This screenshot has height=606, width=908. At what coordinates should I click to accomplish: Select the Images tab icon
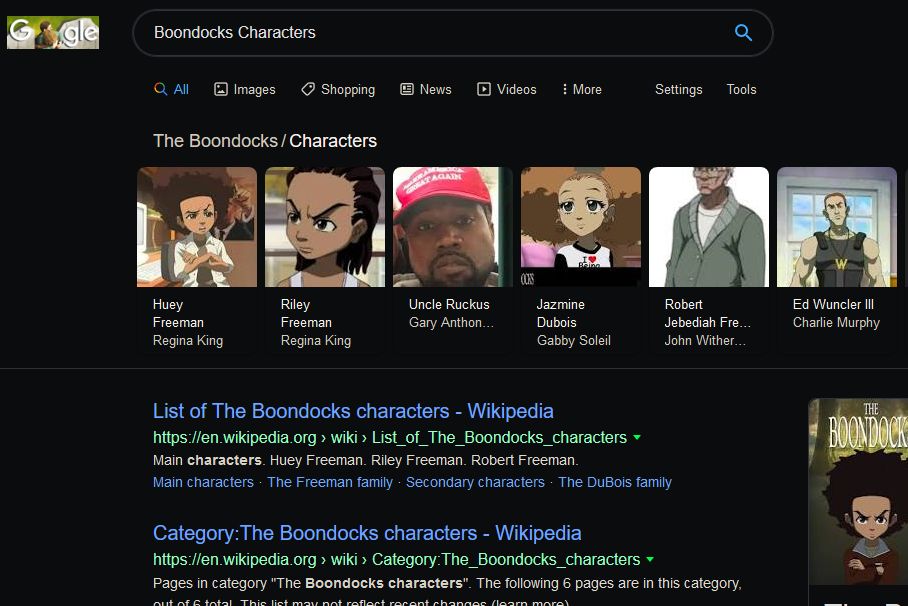(x=221, y=89)
